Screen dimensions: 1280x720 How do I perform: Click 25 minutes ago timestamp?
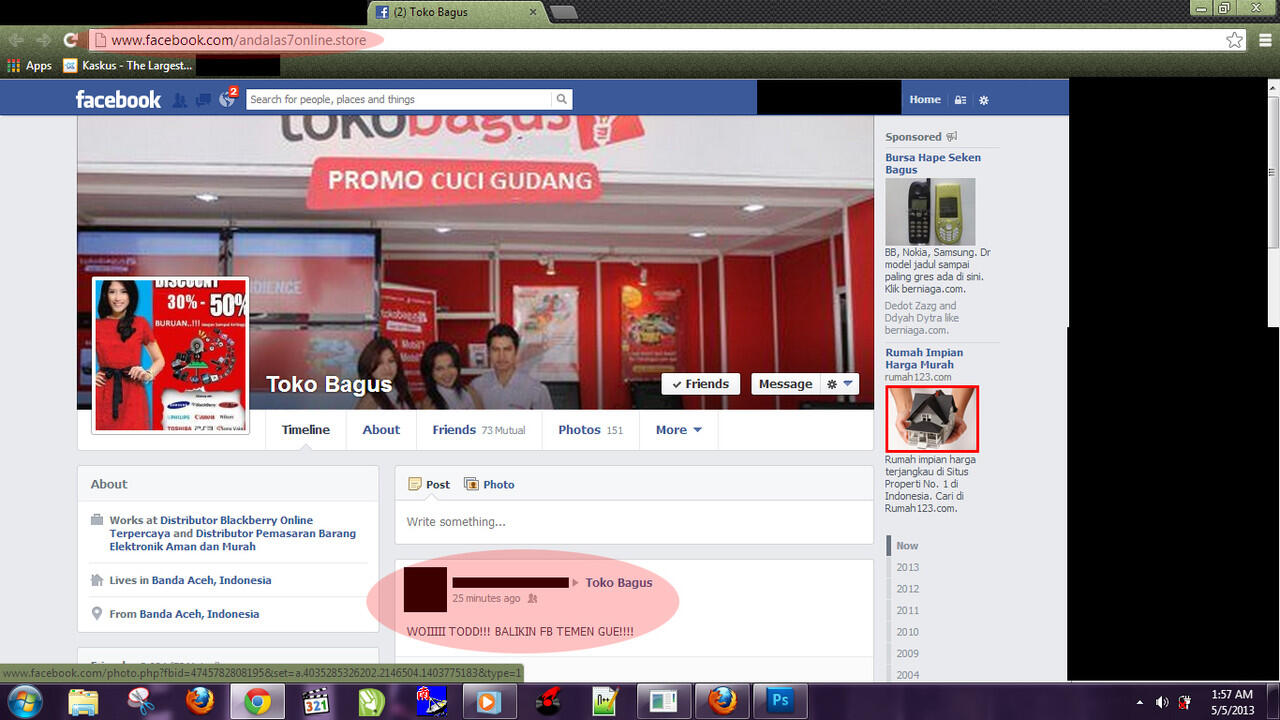pyautogui.click(x=486, y=598)
